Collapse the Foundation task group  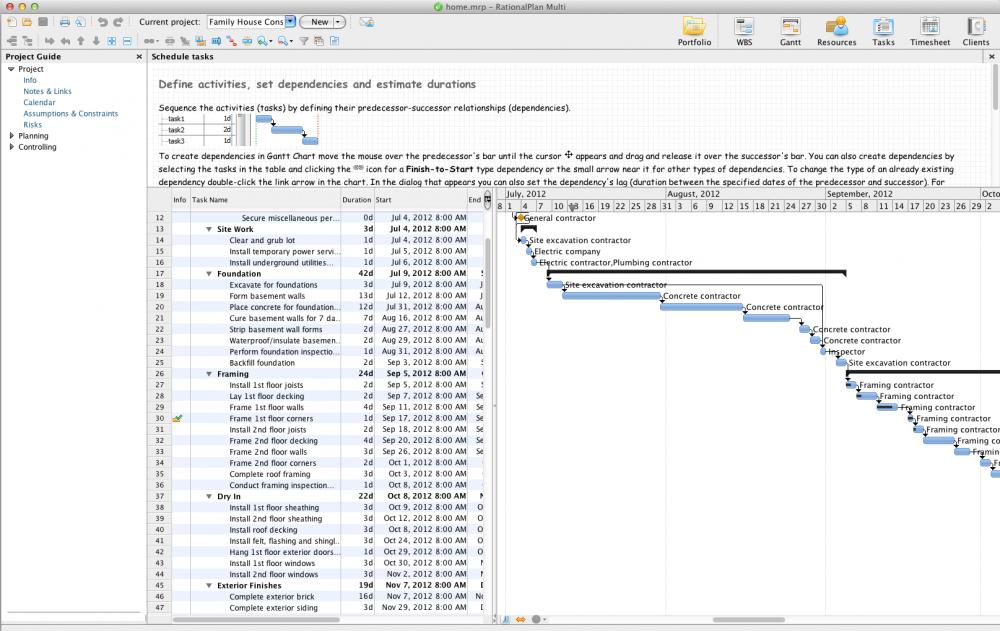[207, 273]
